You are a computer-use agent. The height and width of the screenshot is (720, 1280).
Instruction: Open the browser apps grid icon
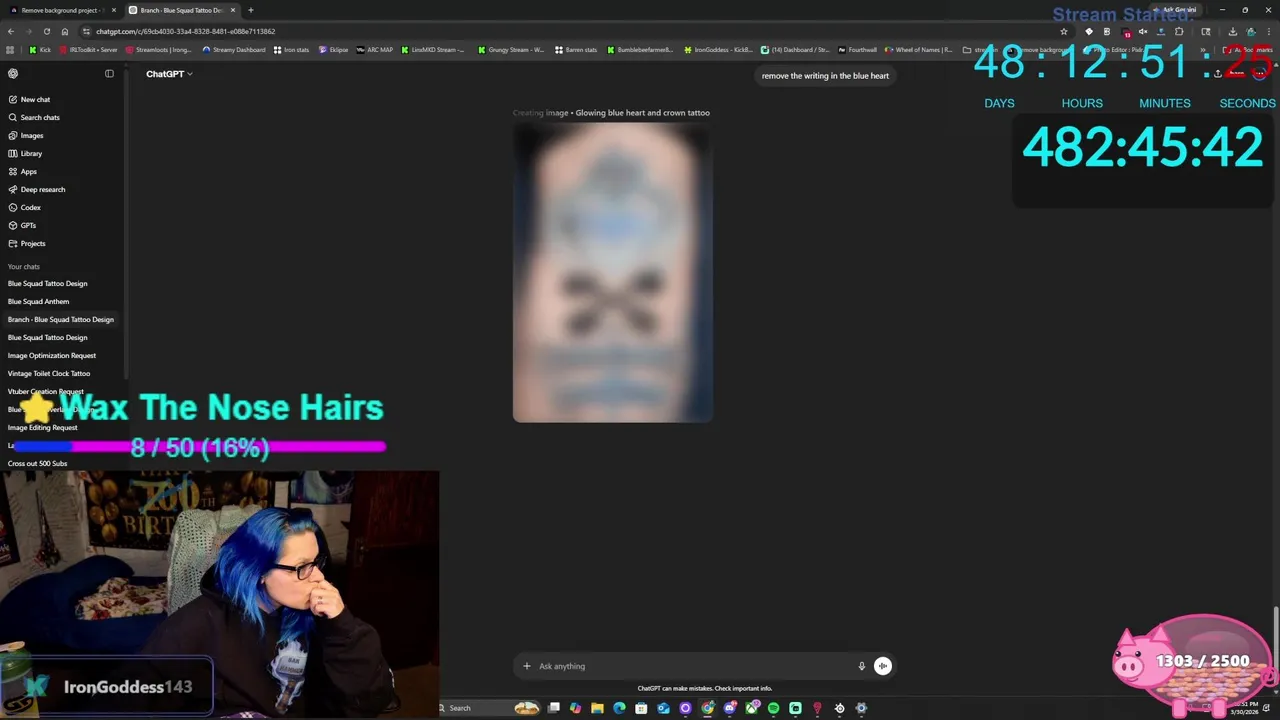(x=11, y=49)
